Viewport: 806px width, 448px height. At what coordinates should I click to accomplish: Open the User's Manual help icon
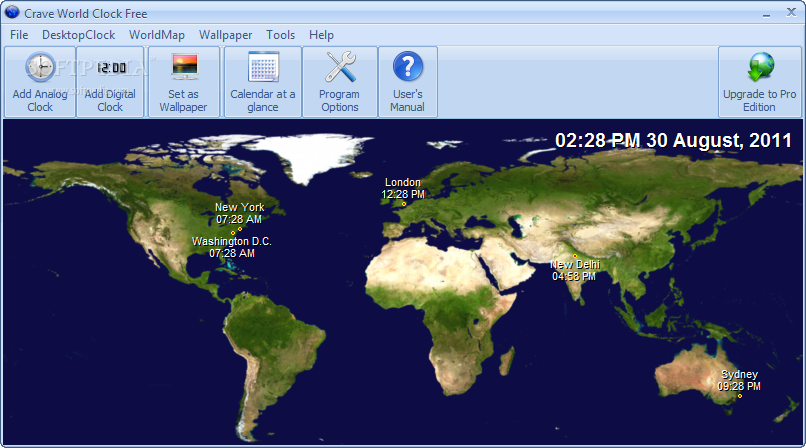click(408, 66)
